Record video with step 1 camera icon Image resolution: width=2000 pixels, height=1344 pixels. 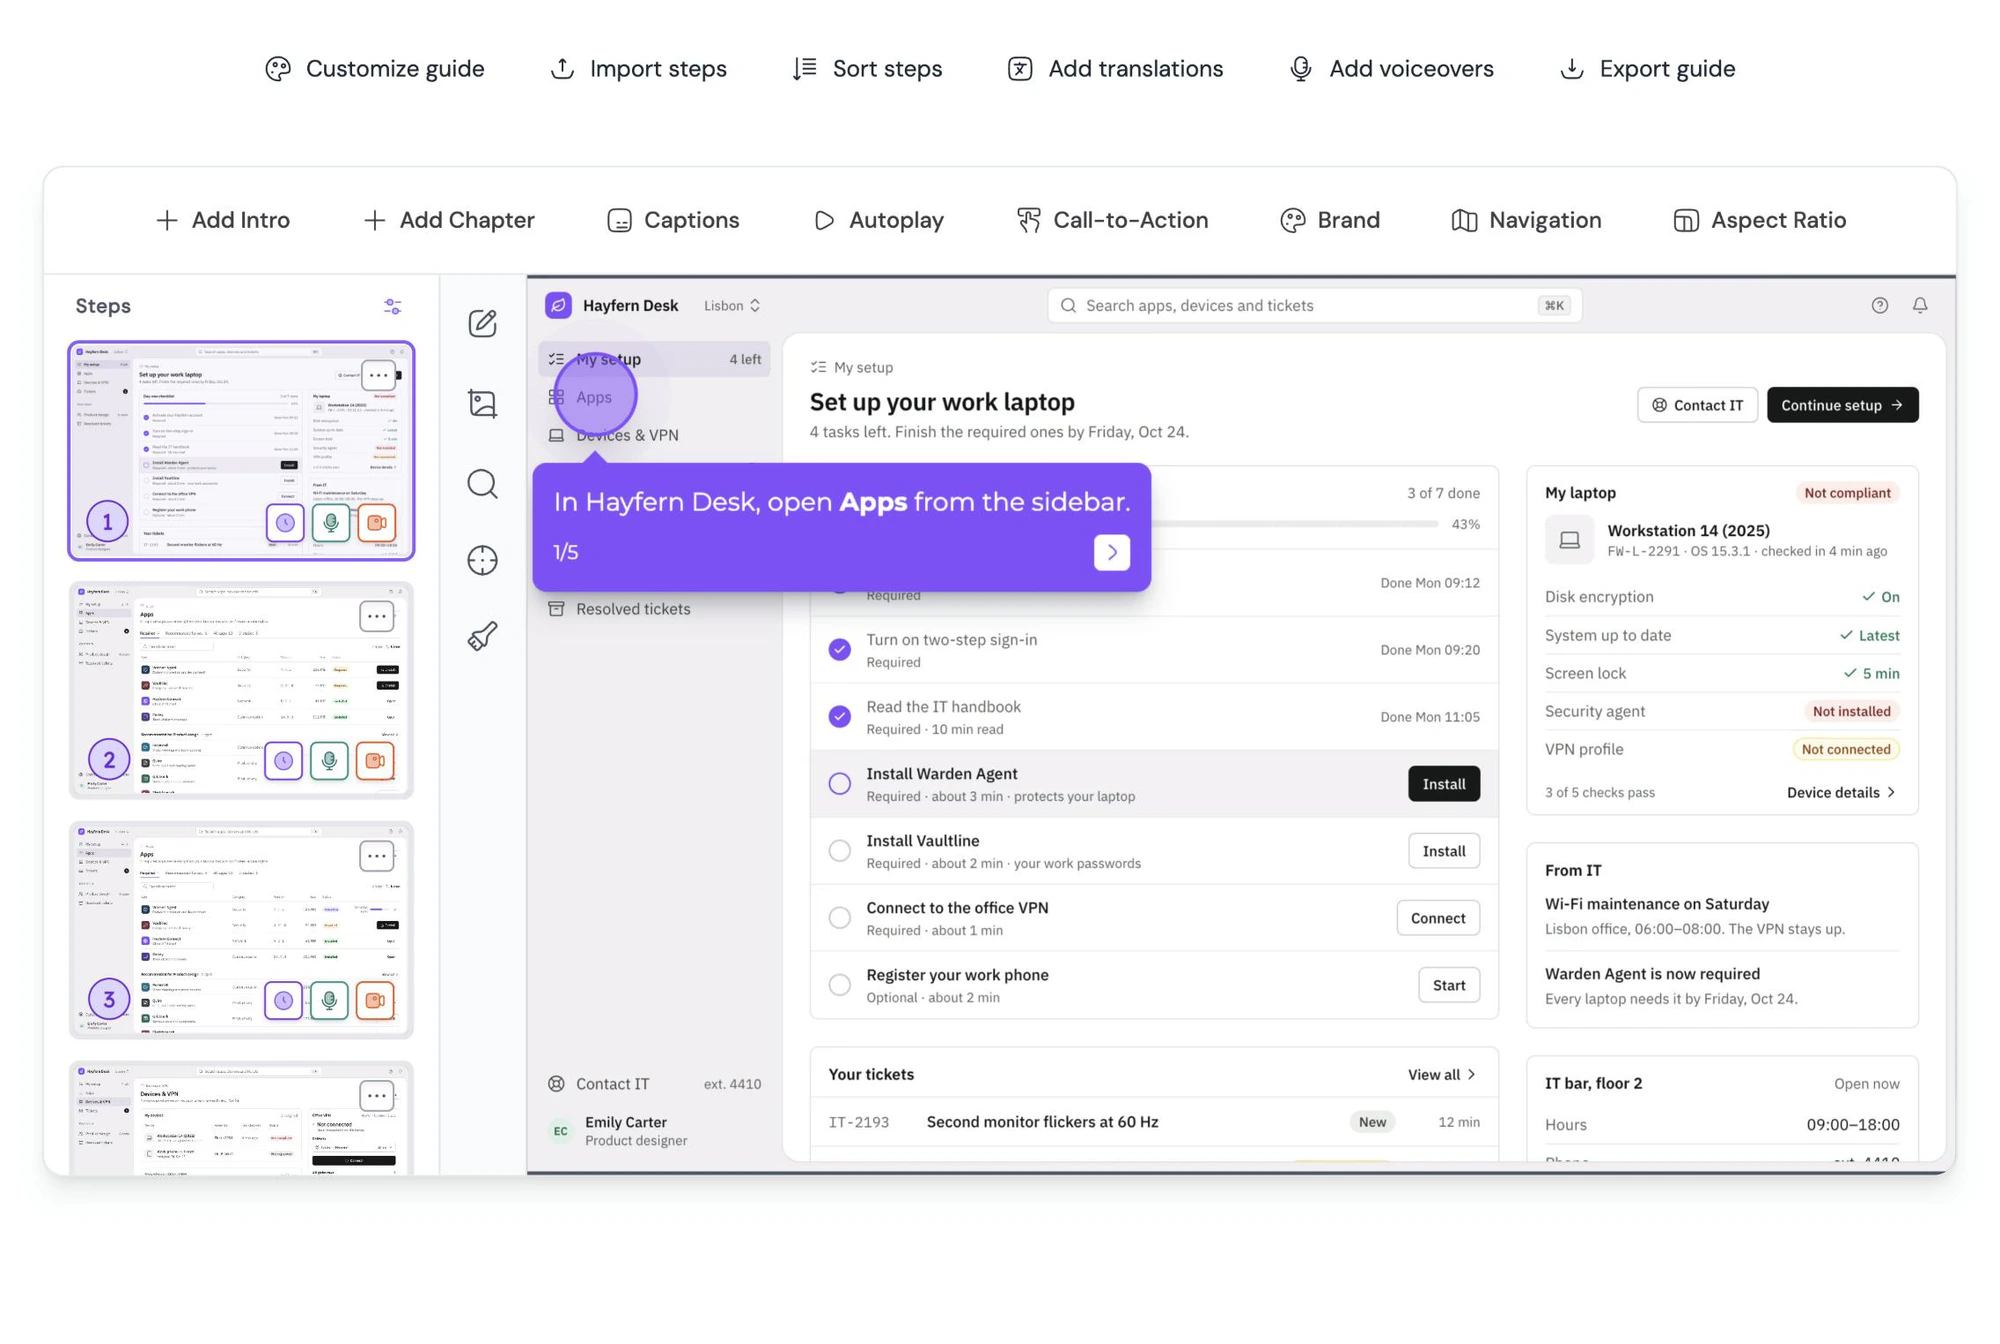point(377,522)
